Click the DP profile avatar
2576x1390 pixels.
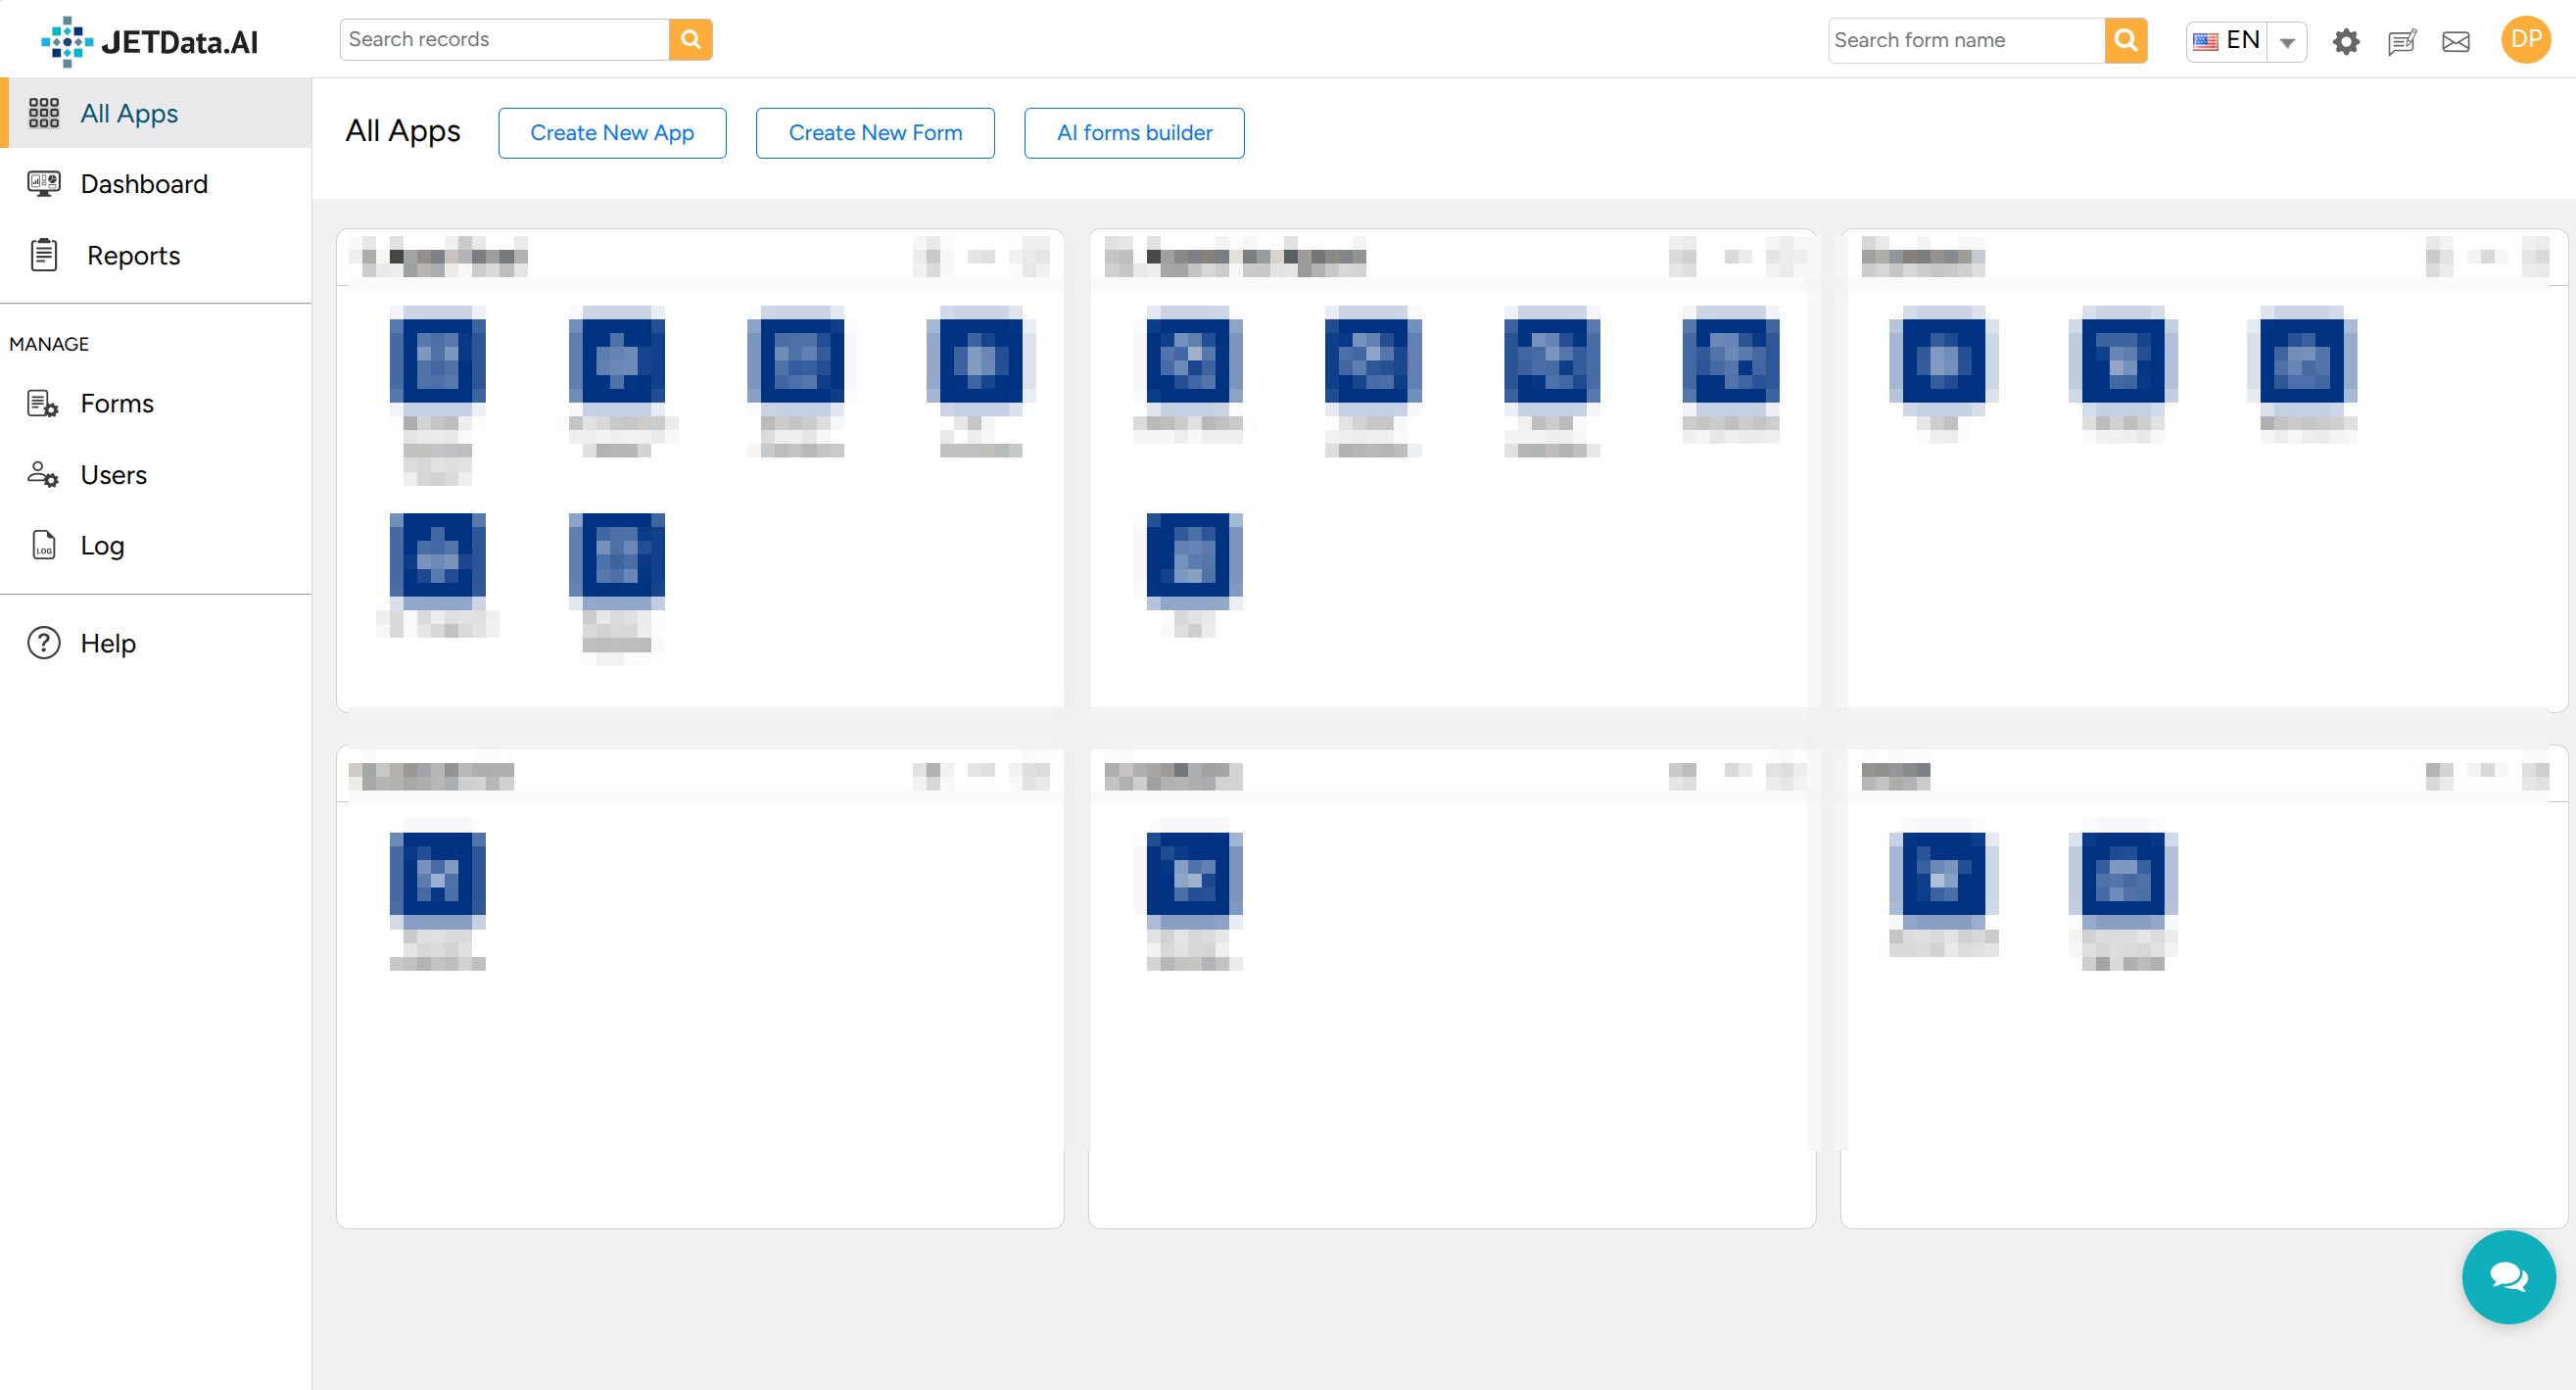[2526, 40]
